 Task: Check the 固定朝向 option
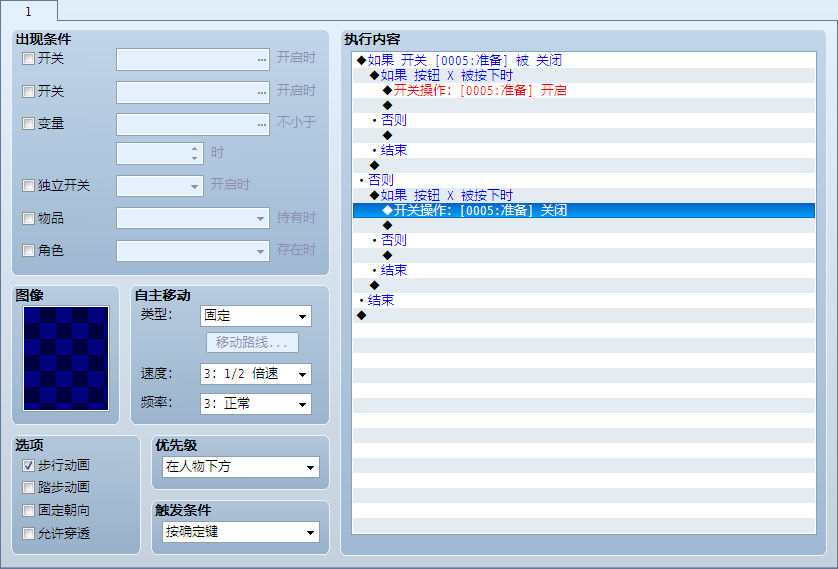pos(28,510)
